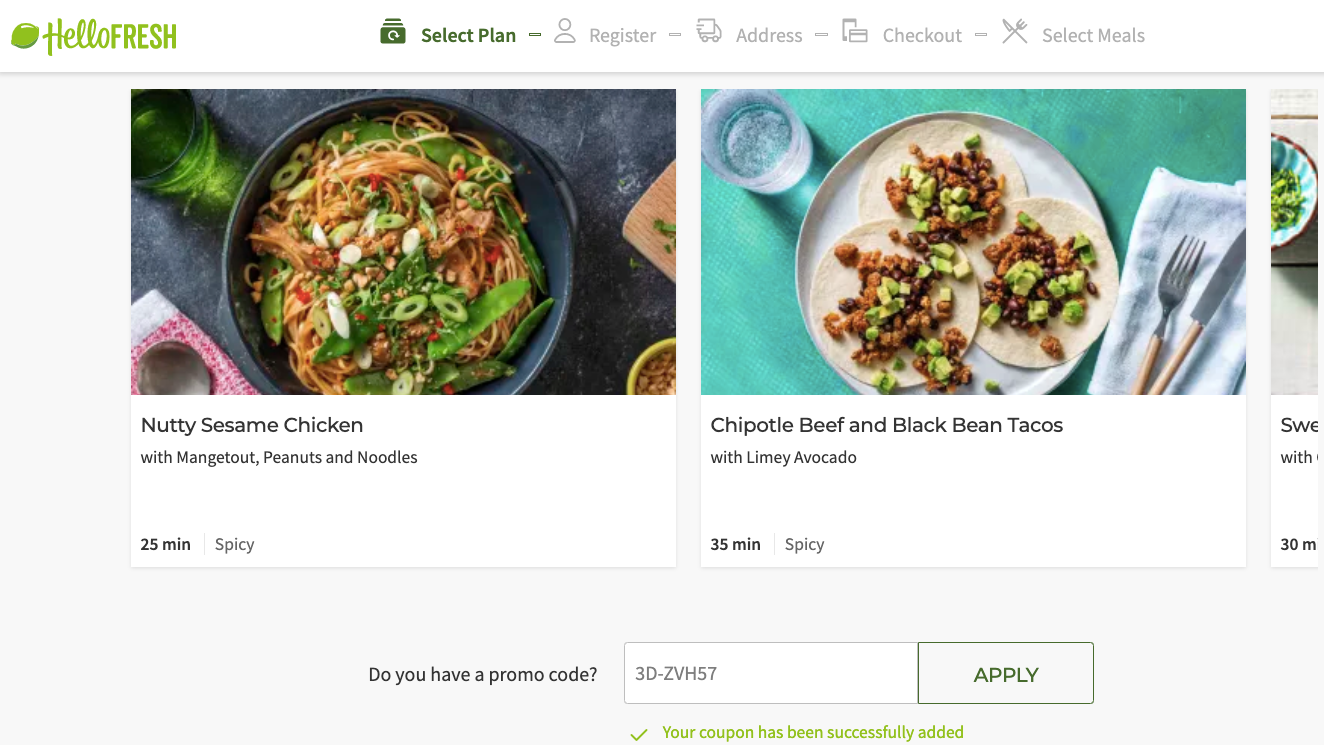Screen dimensions: 1324x745
Task: Click the checkmark beside the coupon confirmation
Action: pyautogui.click(x=638, y=733)
